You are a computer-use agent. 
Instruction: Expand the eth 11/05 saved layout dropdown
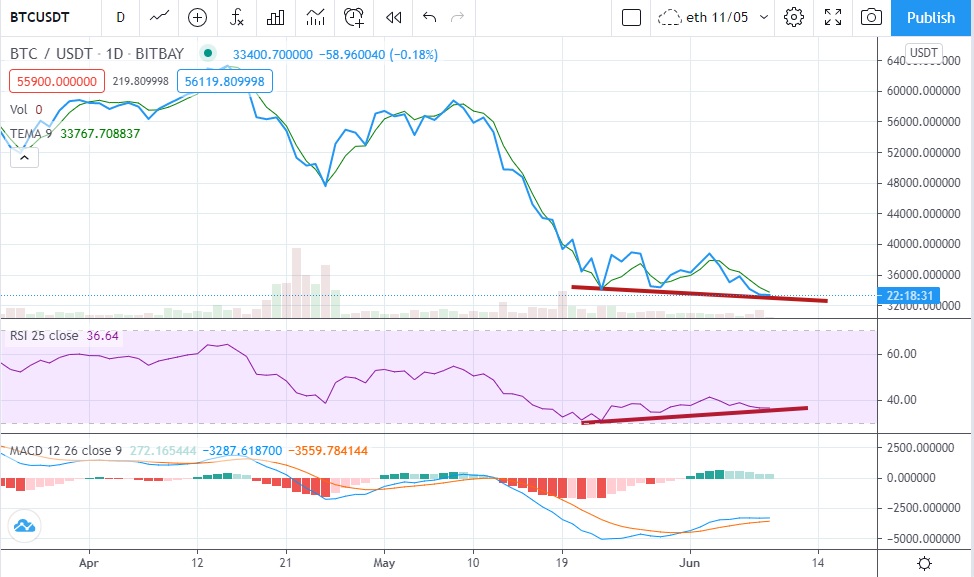tap(714, 17)
